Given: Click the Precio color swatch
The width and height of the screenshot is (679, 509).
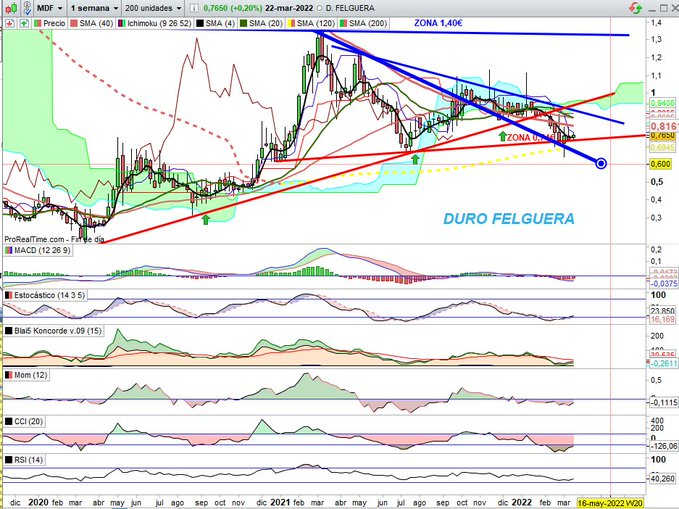Looking at the screenshot, I should 38,23.
